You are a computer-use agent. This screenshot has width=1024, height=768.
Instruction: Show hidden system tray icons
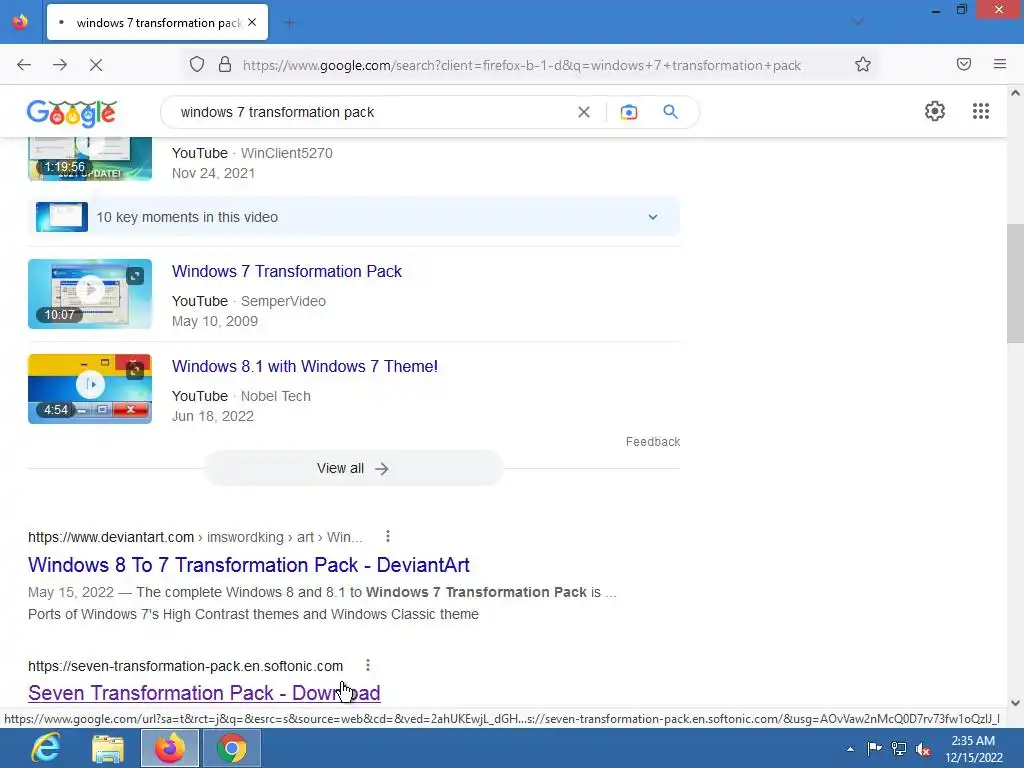click(x=850, y=749)
